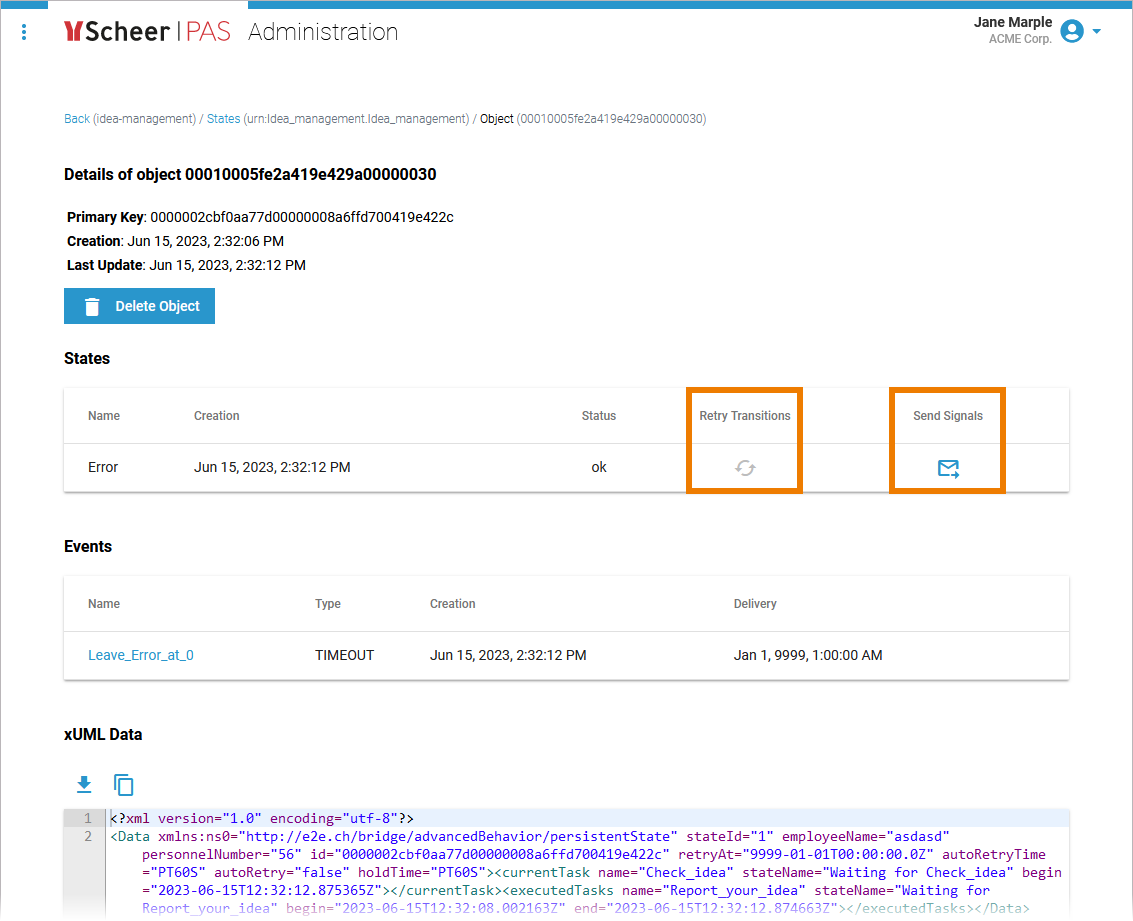
Task: Go Back via breadcrumb link
Action: [x=77, y=119]
